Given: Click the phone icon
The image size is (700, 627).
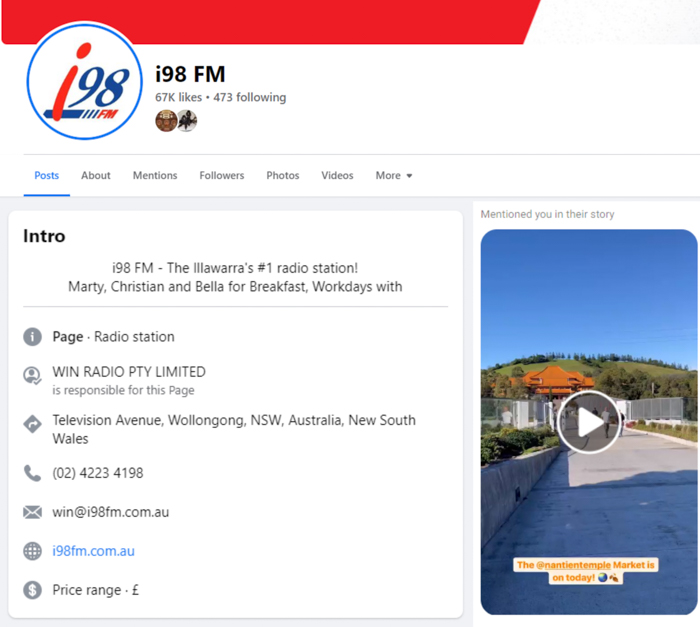Looking at the screenshot, I should pyautogui.click(x=33, y=473).
